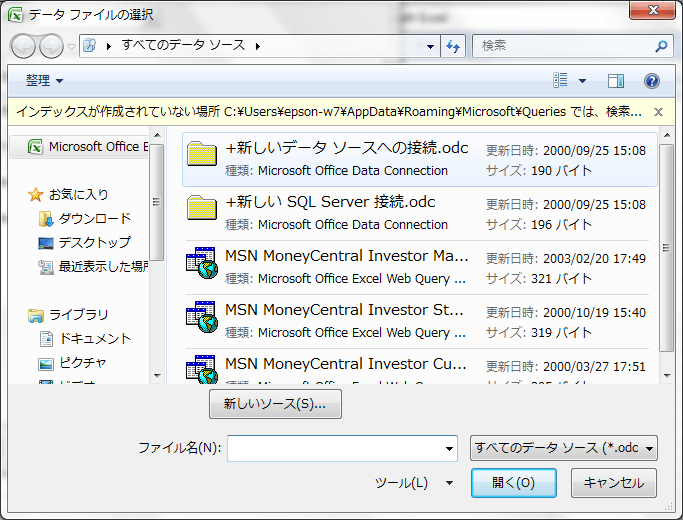This screenshot has height=520, width=683.
Task: Click the ライブラリ folder icon
Action: click(x=35, y=315)
